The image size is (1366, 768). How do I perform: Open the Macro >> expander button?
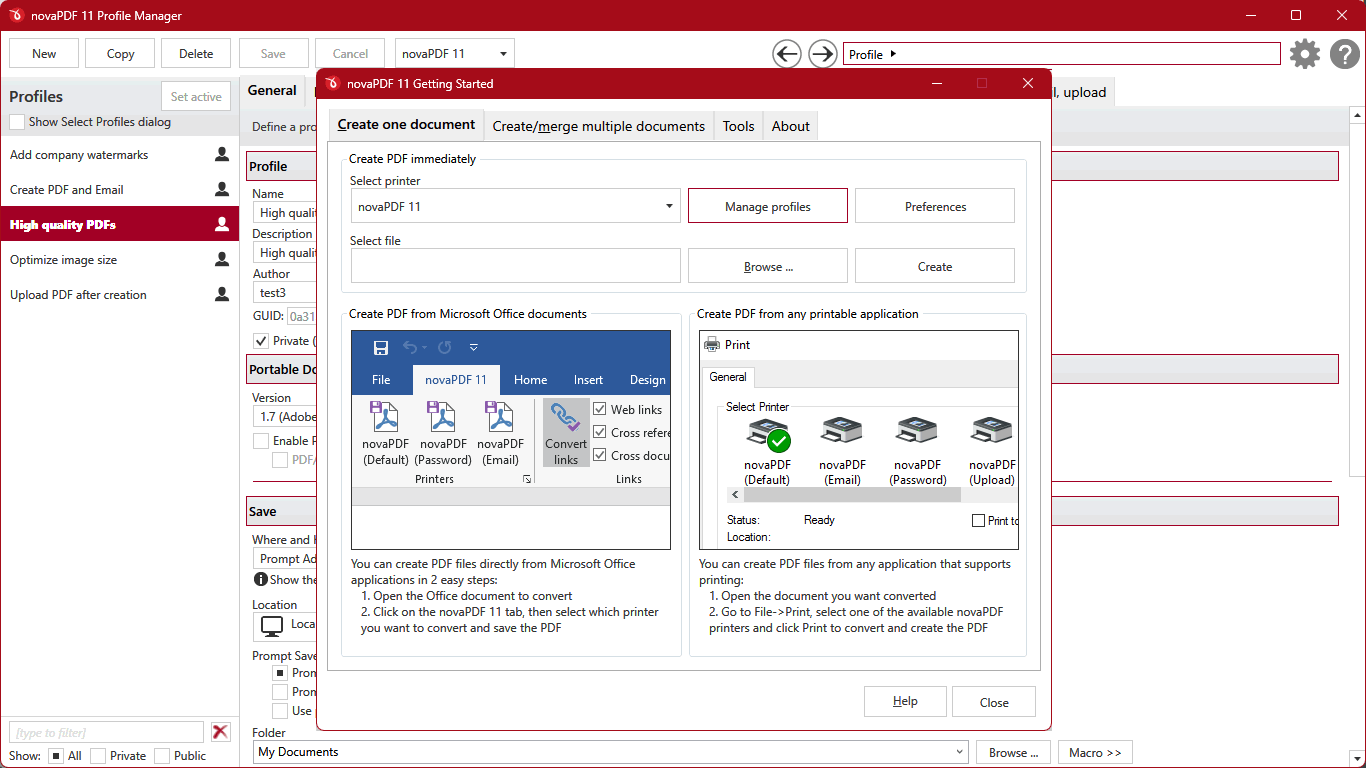point(1095,752)
